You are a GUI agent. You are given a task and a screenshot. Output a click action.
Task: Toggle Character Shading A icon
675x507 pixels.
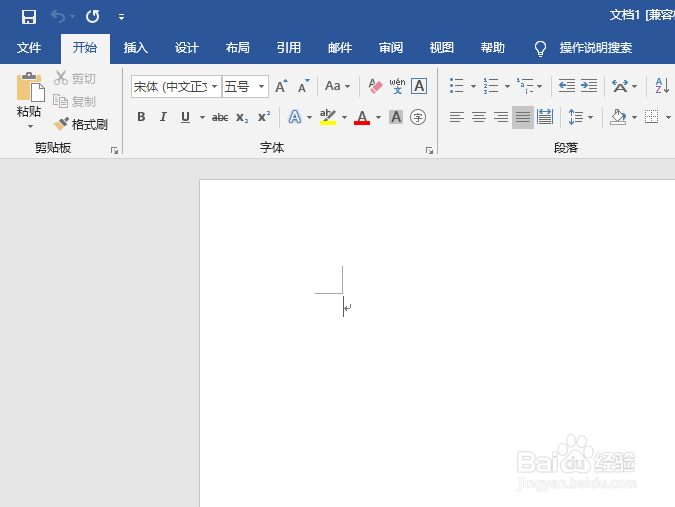coord(396,117)
